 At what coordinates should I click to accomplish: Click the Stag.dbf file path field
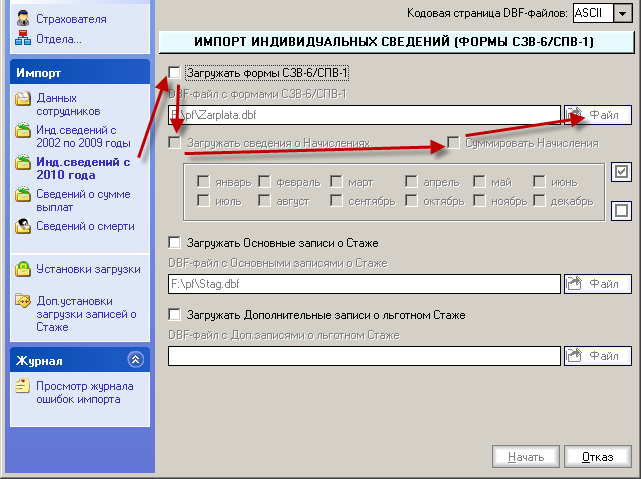(364, 284)
